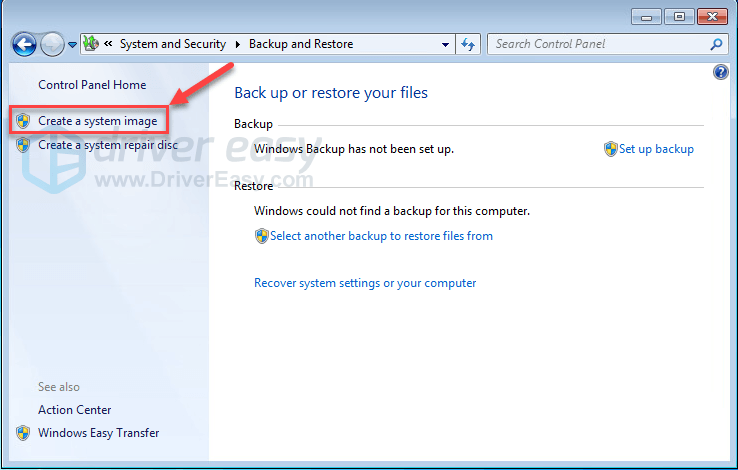Screen dimensions: 738x470
Task: Click 'Windows could not find a backup' text
Action: pyautogui.click(x=392, y=211)
